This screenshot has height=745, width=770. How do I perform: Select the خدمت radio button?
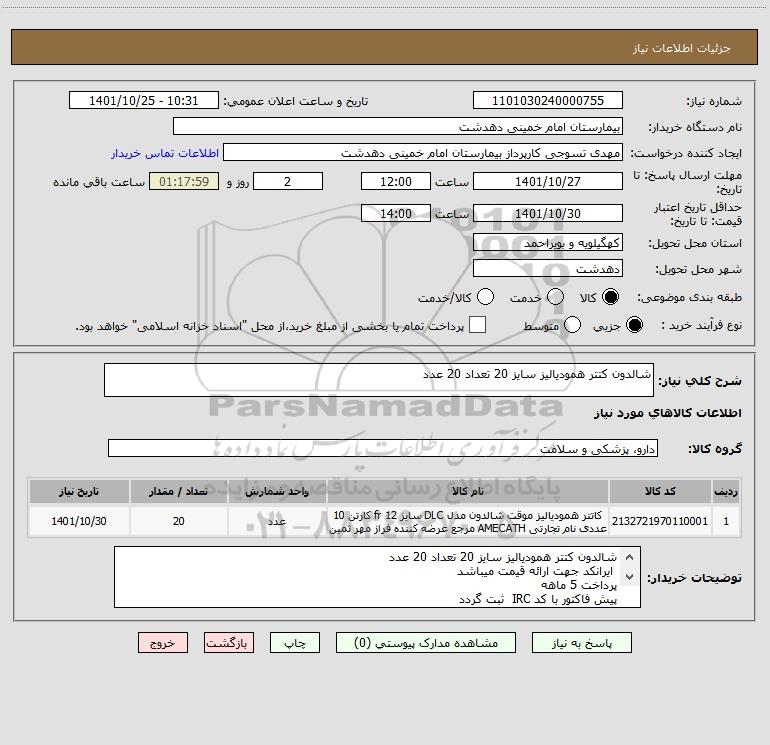pos(555,297)
